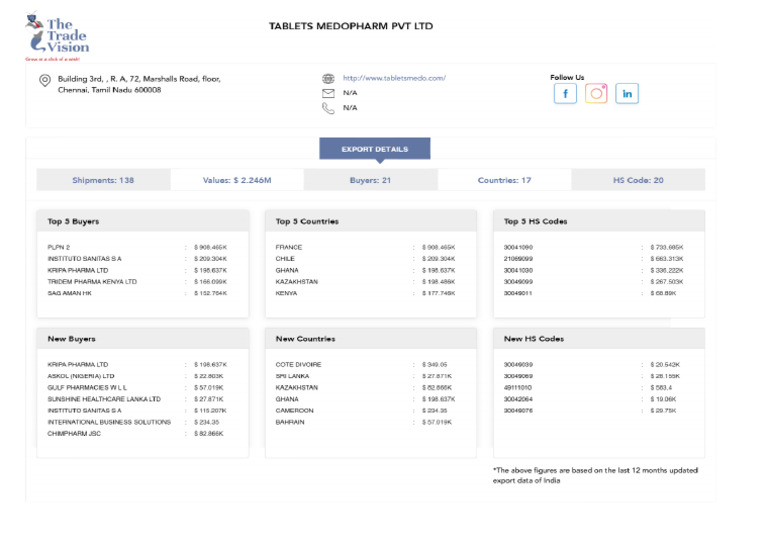
Task: Click SUNSHINE HEALTHCARE LANKA LTD buyer
Action: point(104,399)
